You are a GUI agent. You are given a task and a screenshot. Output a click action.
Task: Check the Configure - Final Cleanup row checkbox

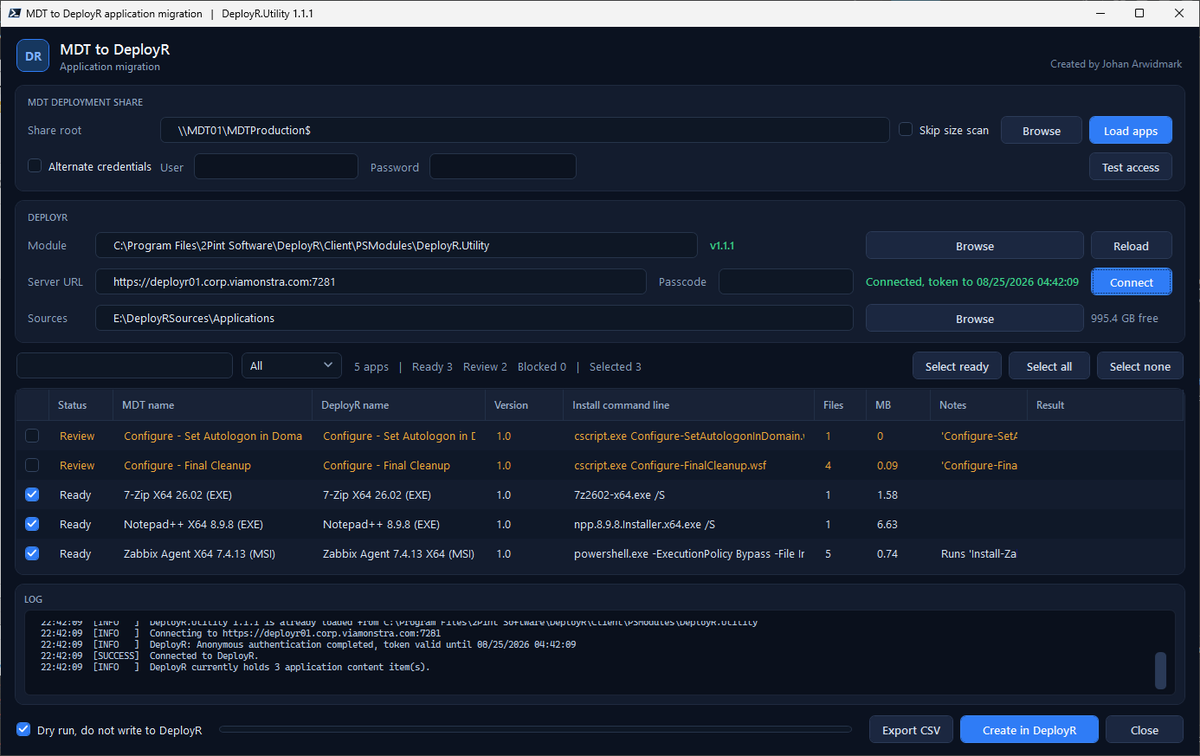(33, 465)
